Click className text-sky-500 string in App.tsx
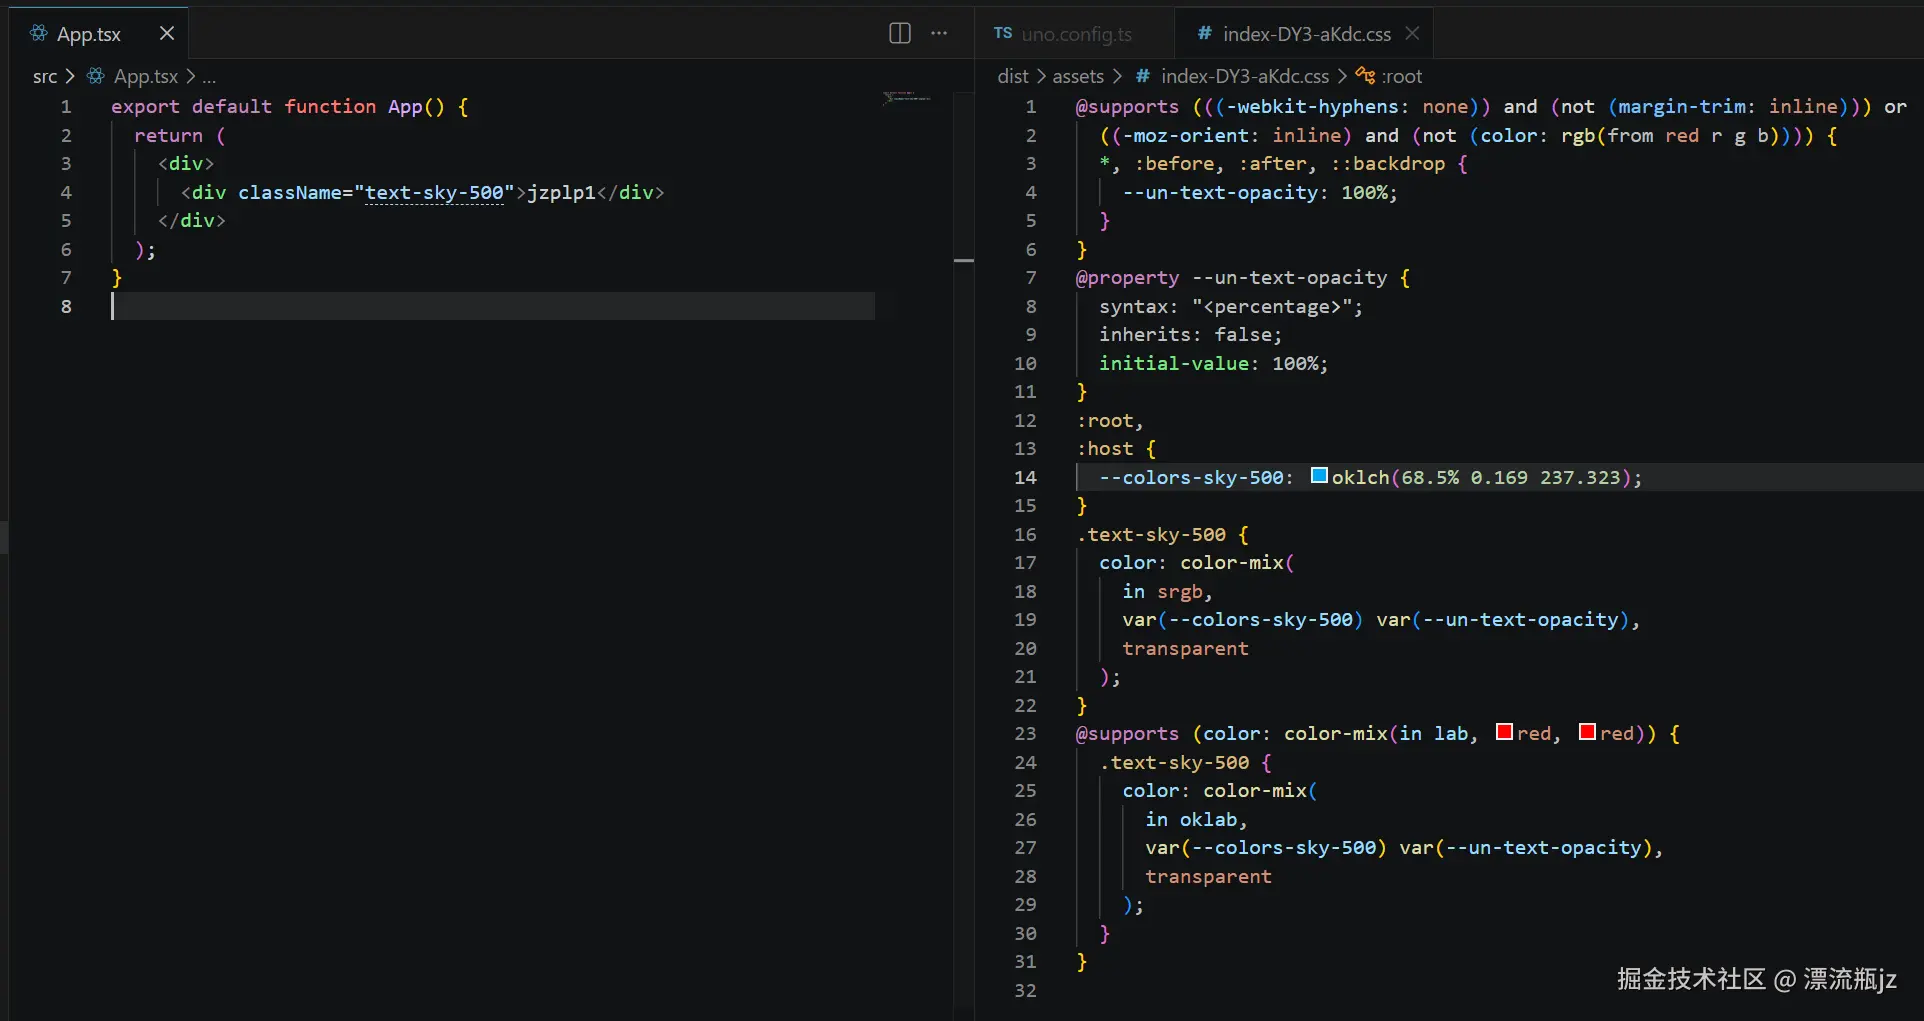 434,192
